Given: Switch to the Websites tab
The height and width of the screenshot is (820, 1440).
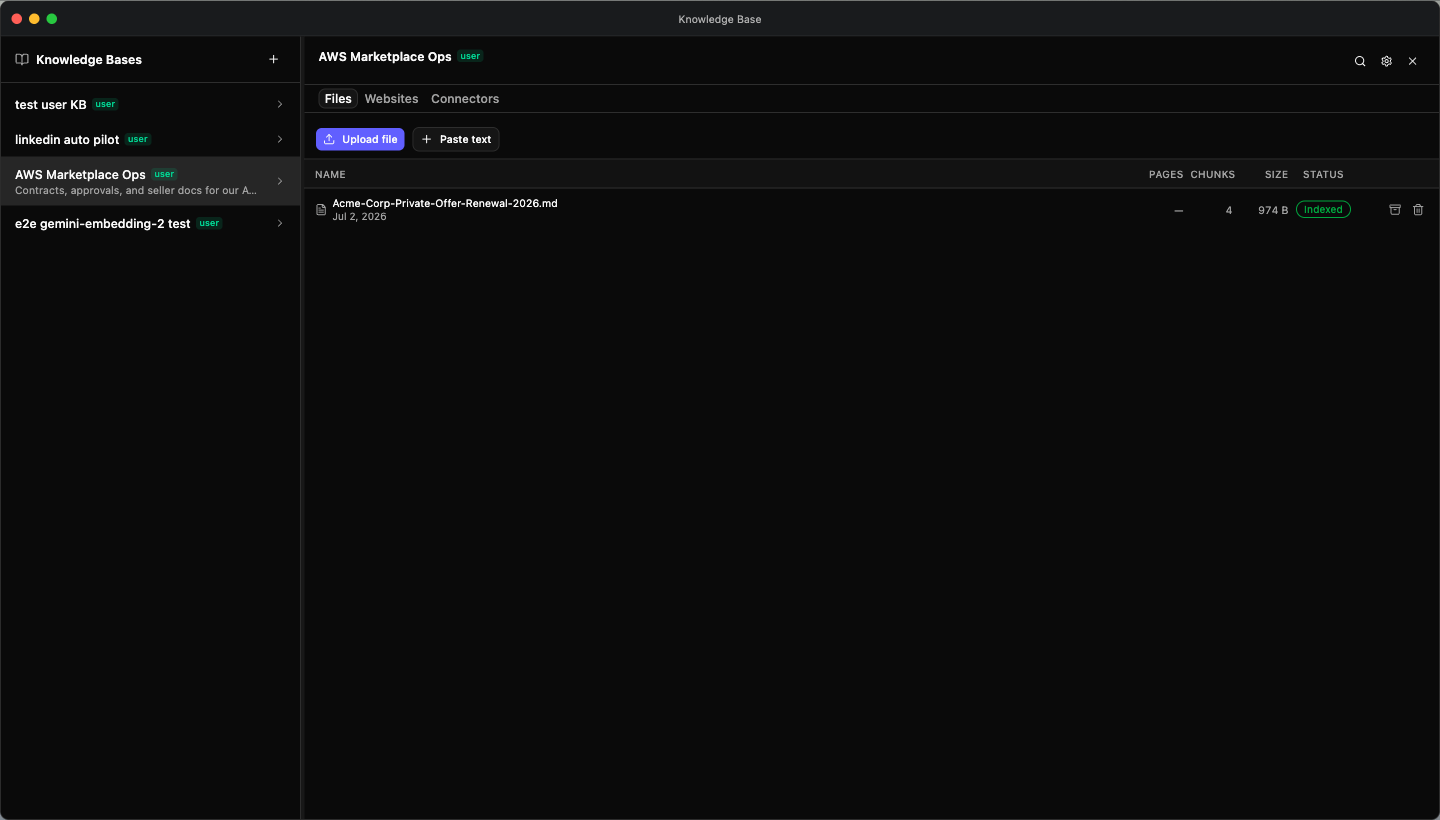Looking at the screenshot, I should pos(391,99).
